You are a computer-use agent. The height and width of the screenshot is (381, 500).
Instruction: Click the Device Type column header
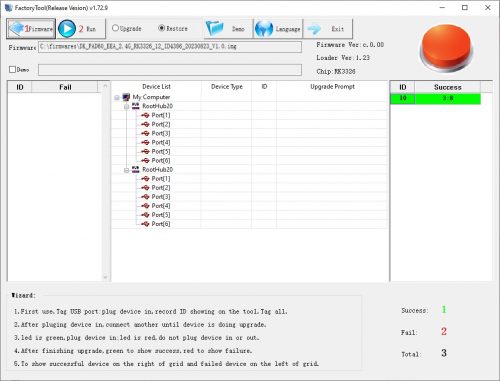pos(227,87)
